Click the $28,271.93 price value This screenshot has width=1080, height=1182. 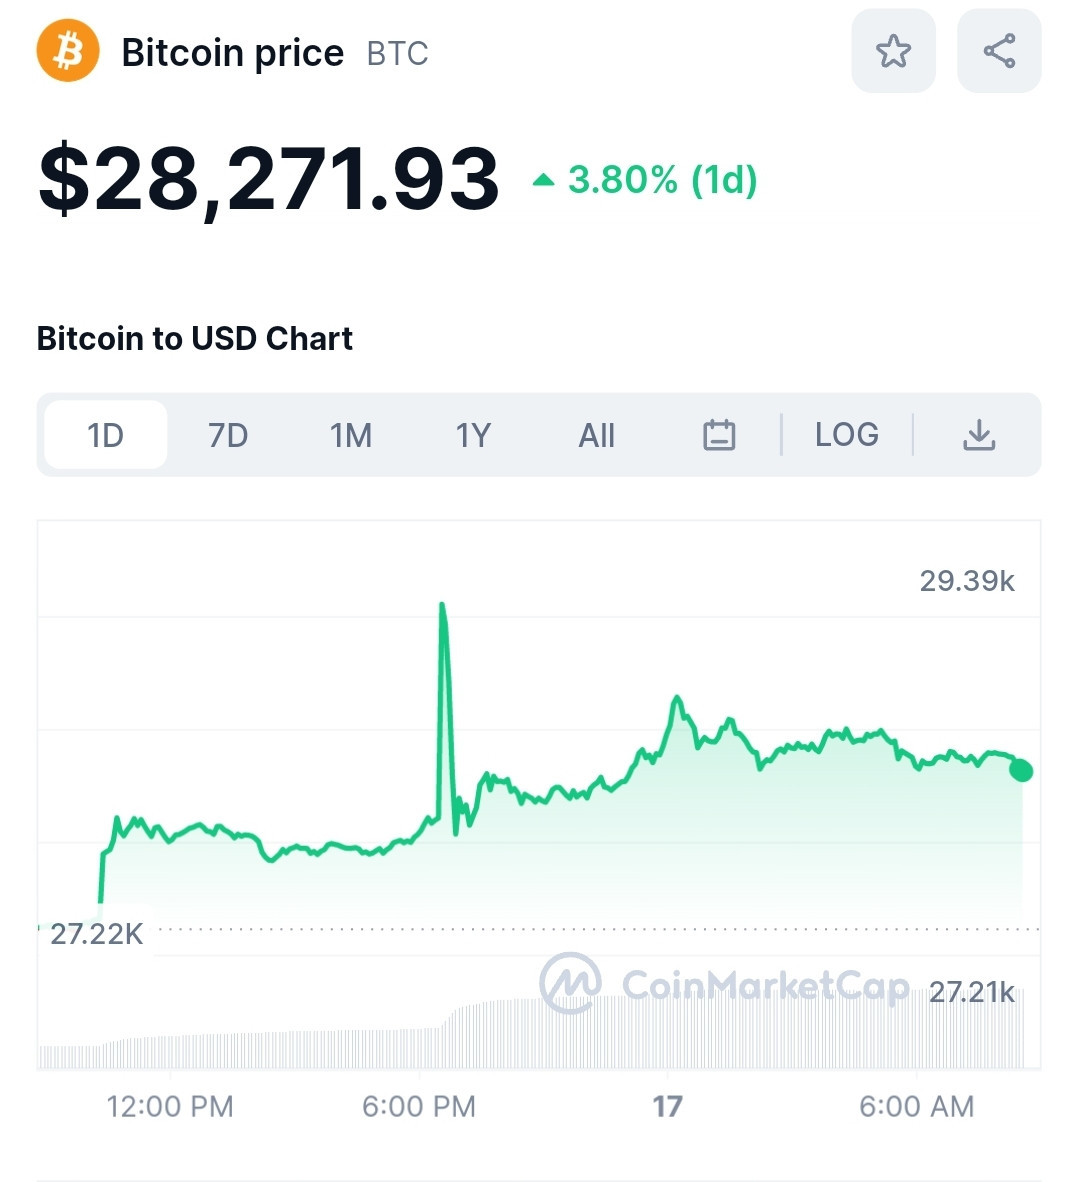[269, 179]
